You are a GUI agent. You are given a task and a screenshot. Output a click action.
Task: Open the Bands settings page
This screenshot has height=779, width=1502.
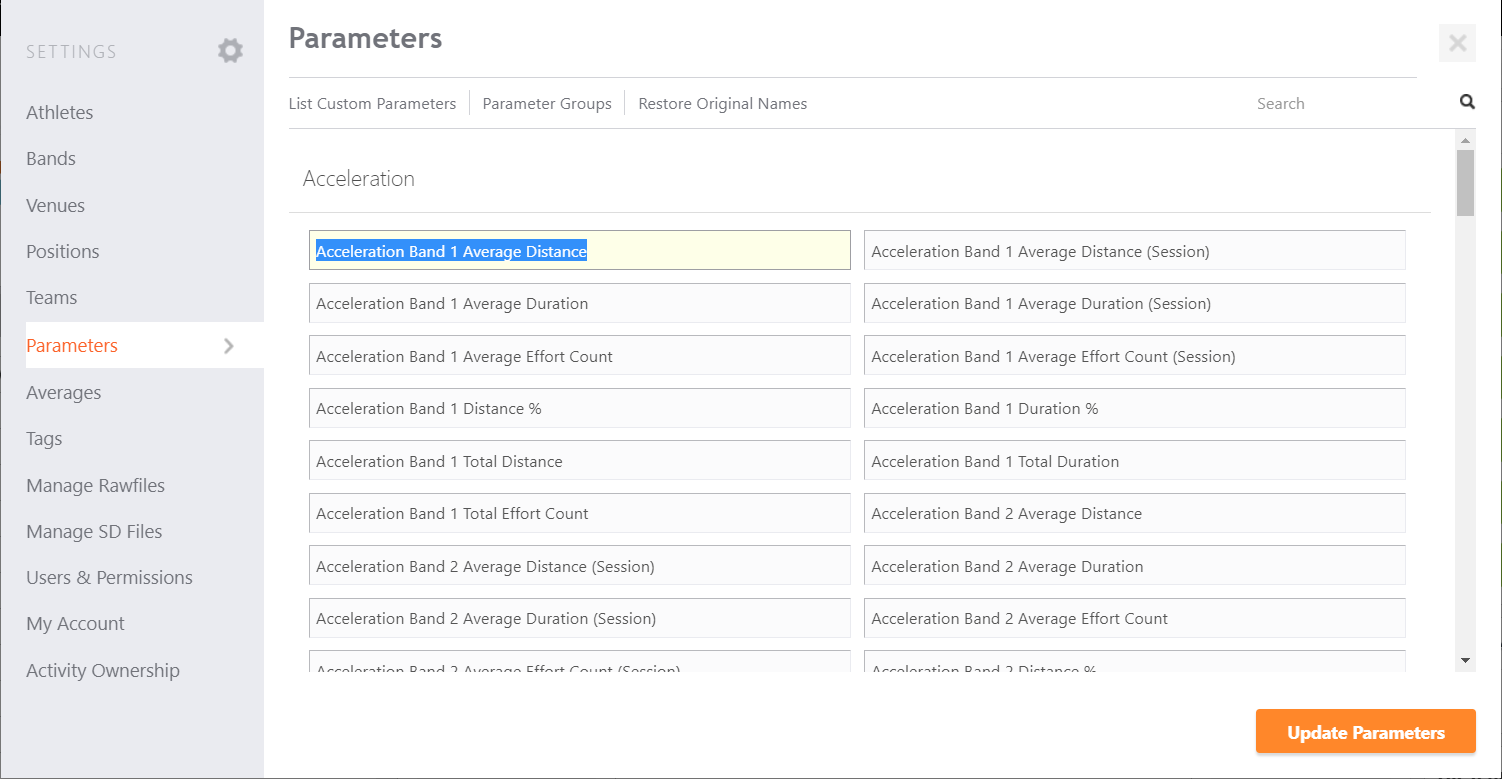pyautogui.click(x=51, y=159)
